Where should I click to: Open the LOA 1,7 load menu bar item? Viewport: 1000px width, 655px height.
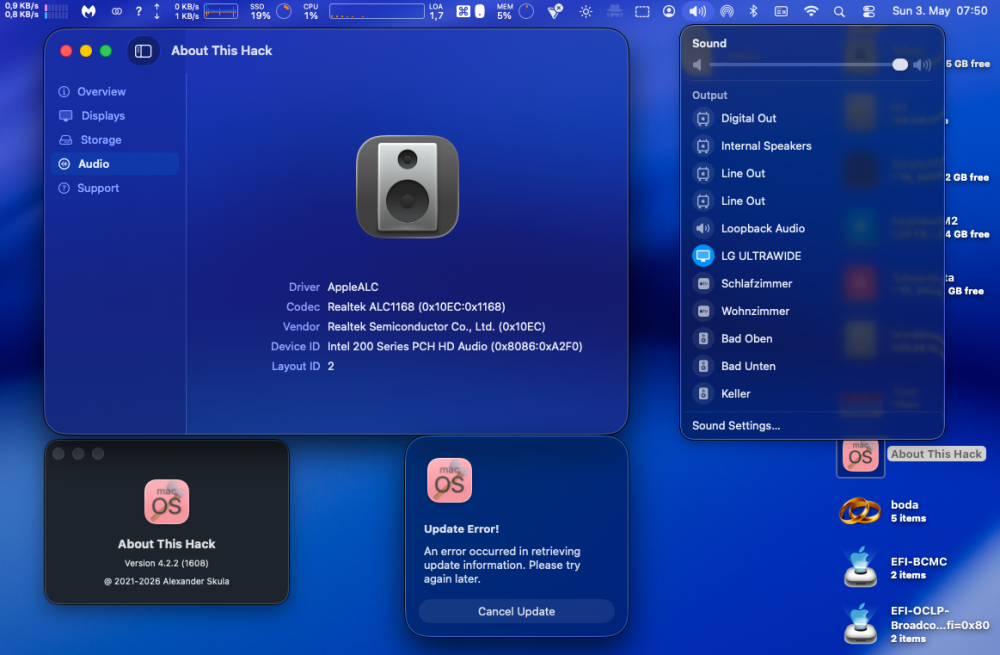436,11
